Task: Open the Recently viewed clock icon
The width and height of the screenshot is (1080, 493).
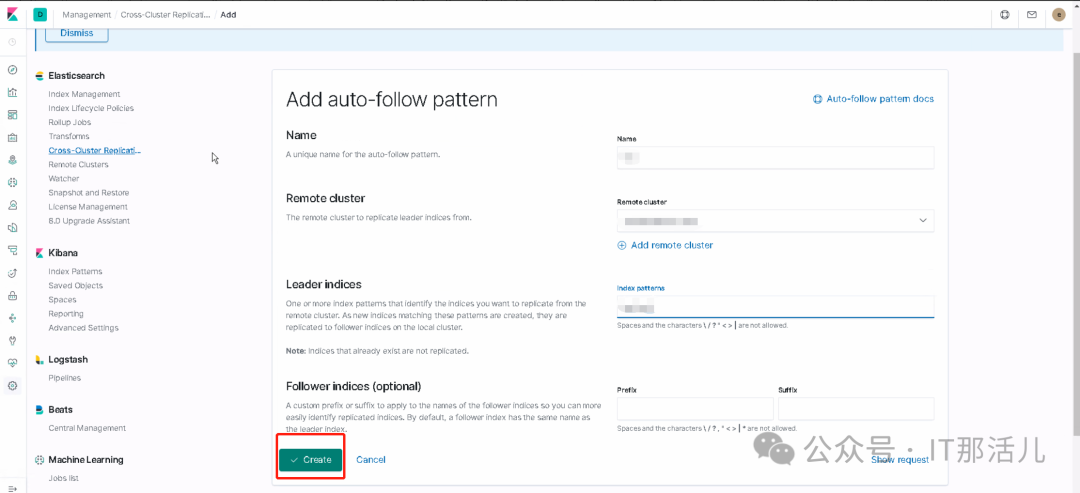Action: click(x=12, y=42)
